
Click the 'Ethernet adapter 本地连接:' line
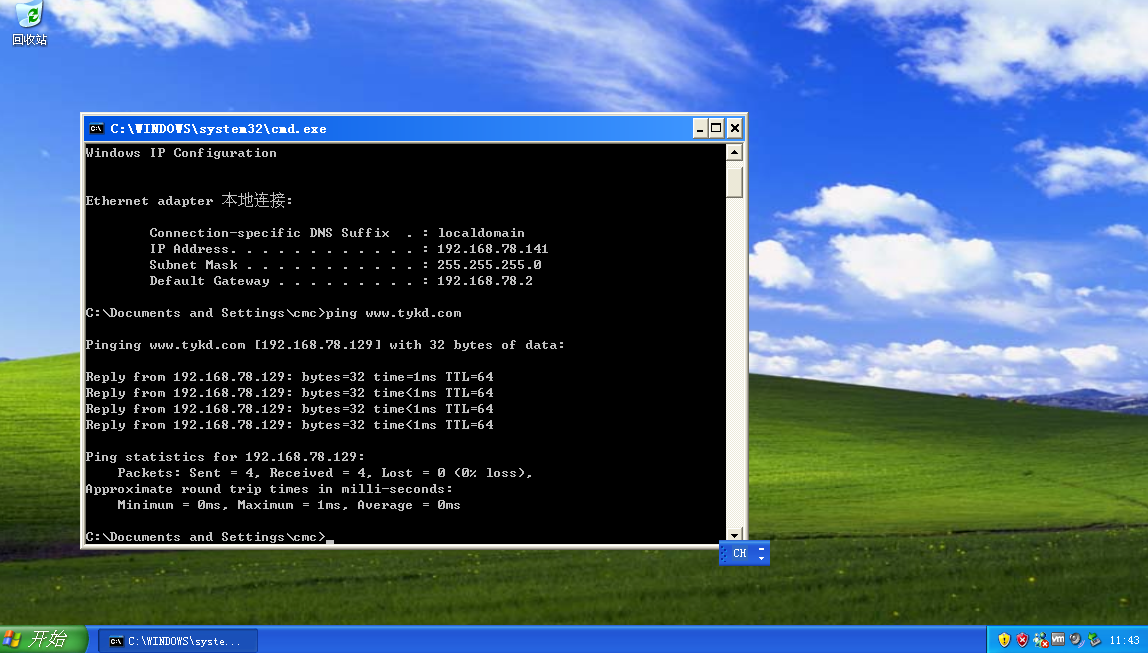pos(189,200)
